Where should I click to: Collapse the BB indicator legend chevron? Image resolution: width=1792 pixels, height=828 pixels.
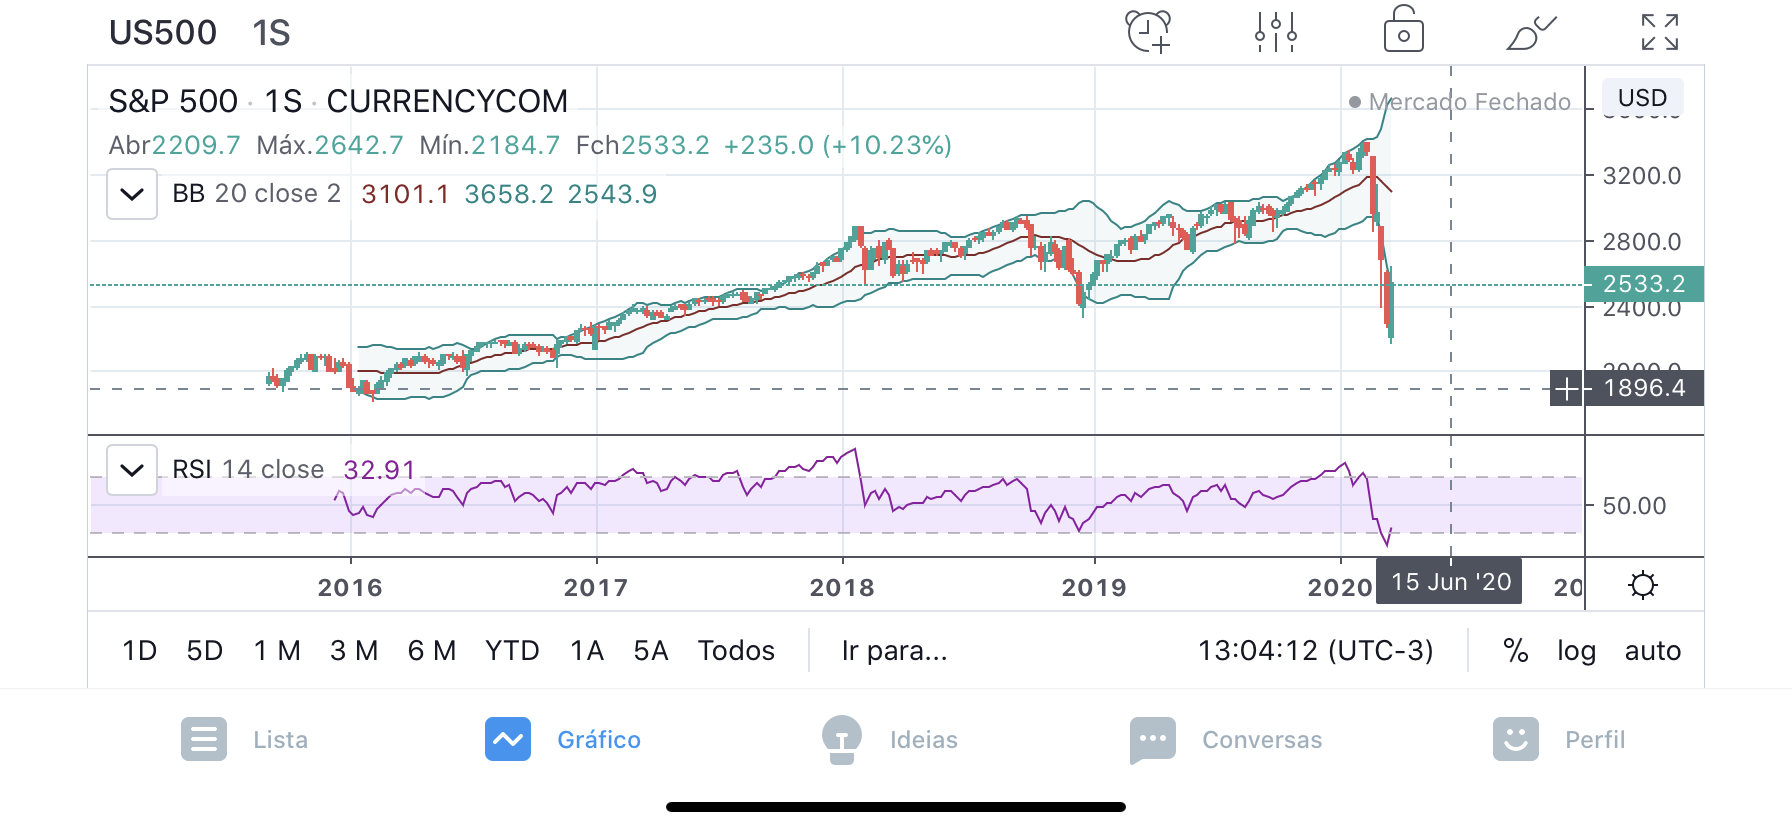point(132,194)
